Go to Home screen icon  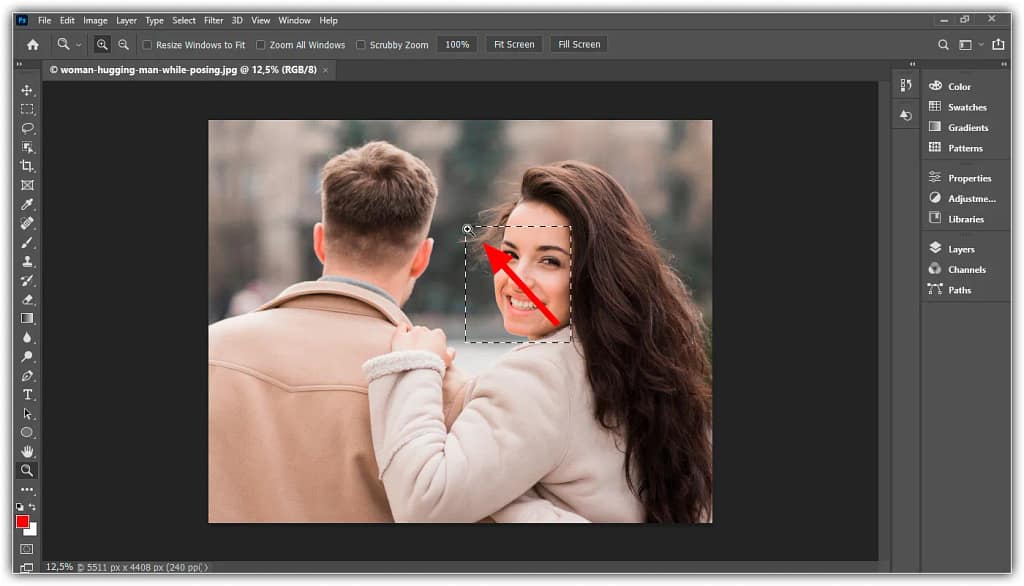pyautogui.click(x=32, y=45)
